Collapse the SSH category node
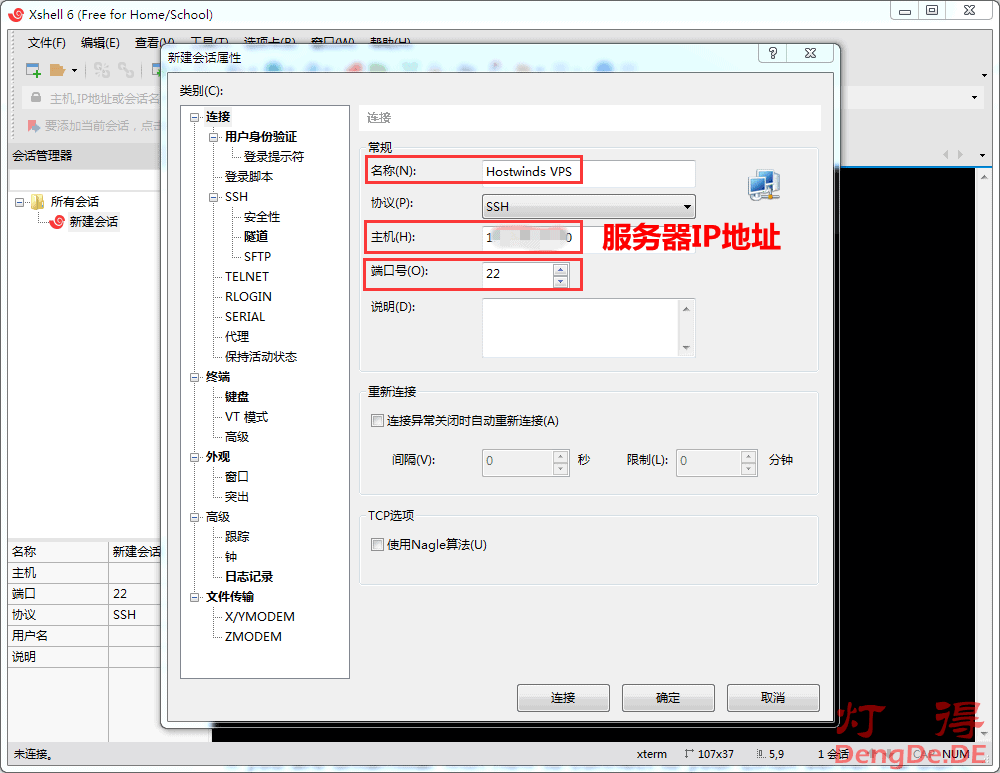 point(213,197)
